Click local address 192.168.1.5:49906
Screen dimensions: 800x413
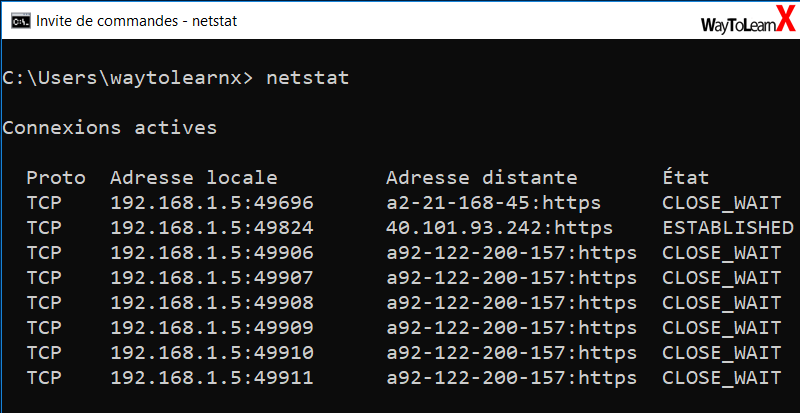[212, 253]
